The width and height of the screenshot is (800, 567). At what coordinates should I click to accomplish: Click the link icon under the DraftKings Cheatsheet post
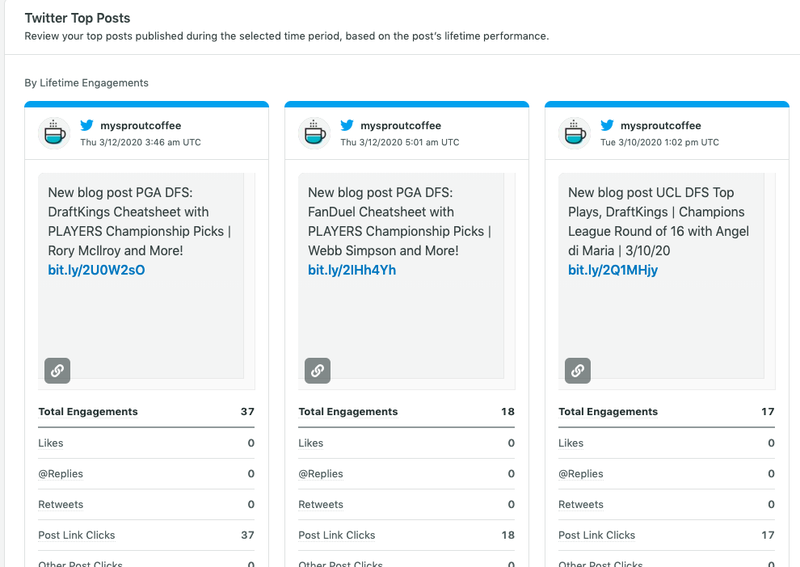pos(57,371)
